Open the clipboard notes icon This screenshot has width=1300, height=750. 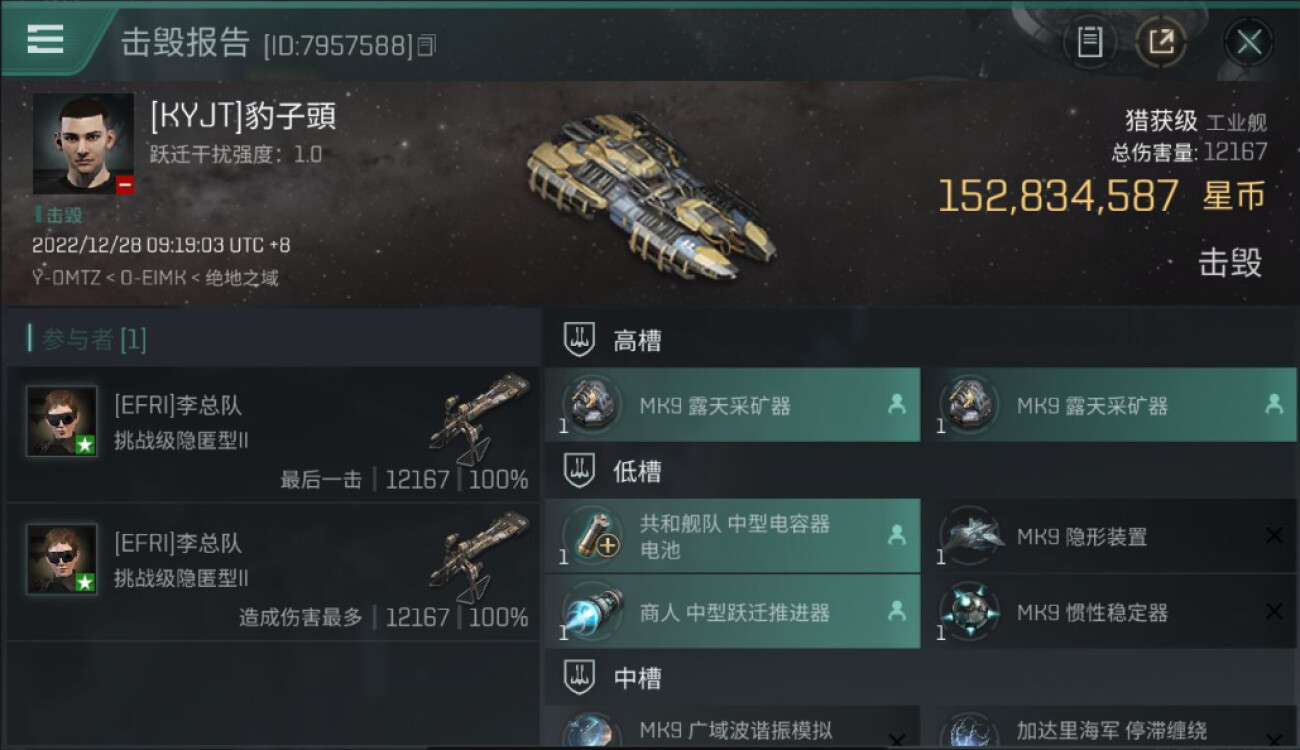(1089, 42)
